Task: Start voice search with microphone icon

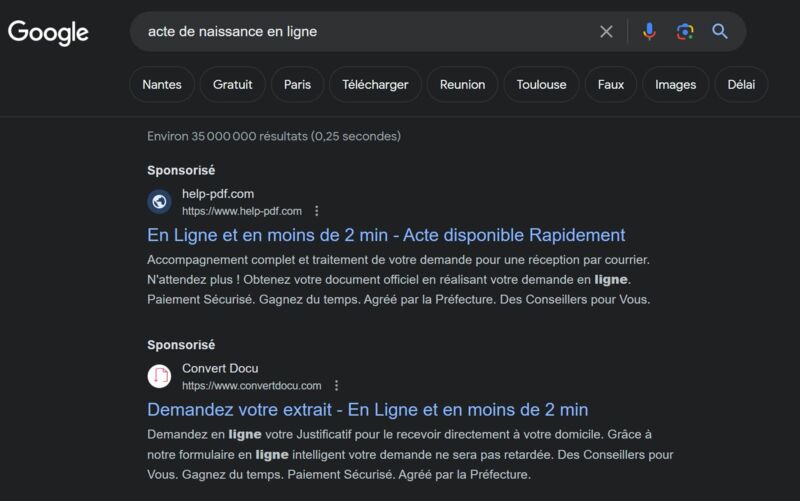Action: click(x=649, y=32)
